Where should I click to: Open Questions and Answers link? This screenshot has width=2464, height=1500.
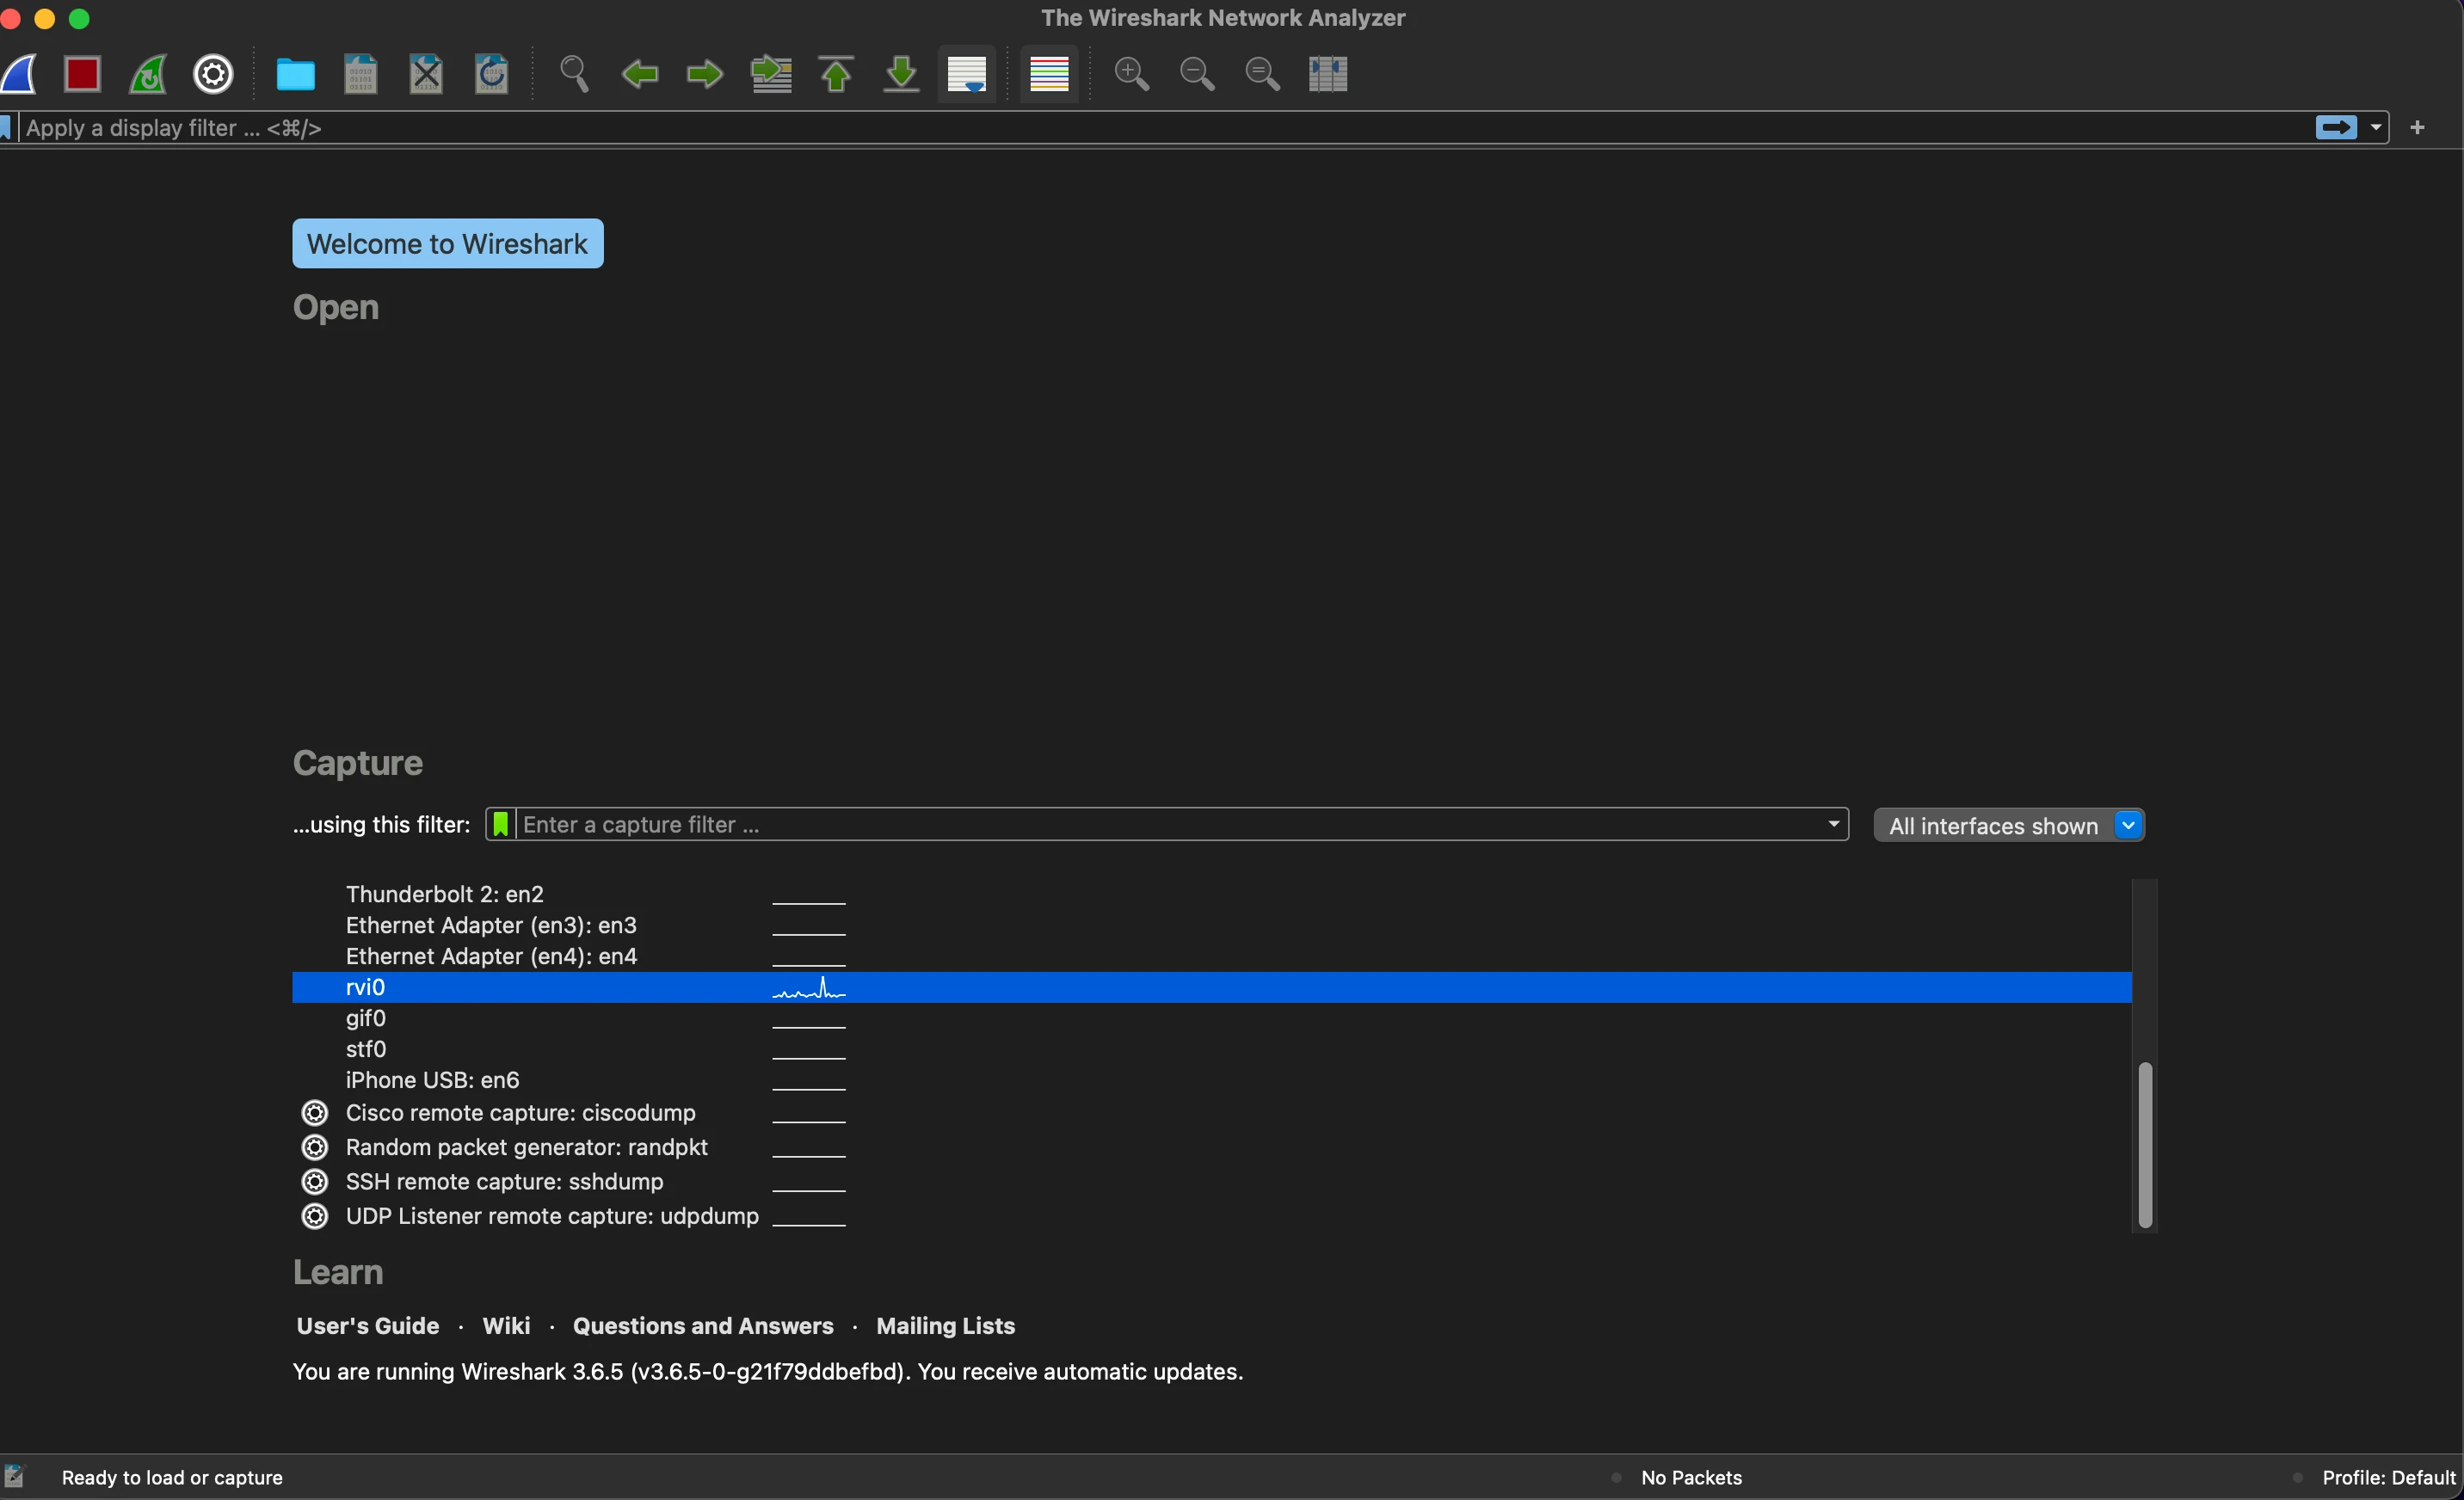(x=703, y=1325)
